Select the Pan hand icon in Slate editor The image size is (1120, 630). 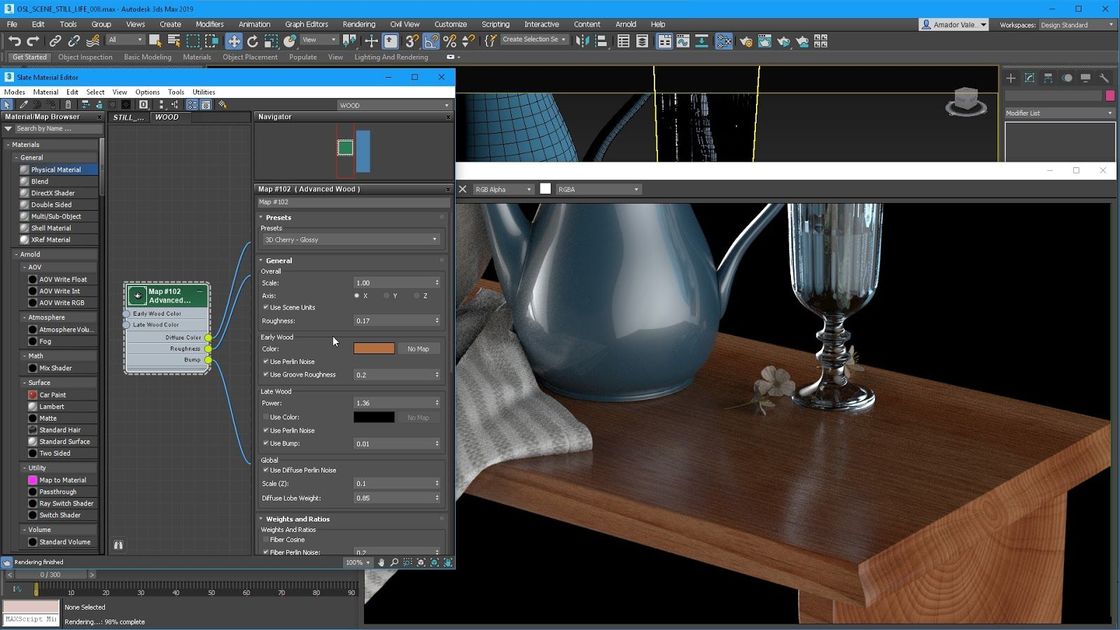point(381,563)
